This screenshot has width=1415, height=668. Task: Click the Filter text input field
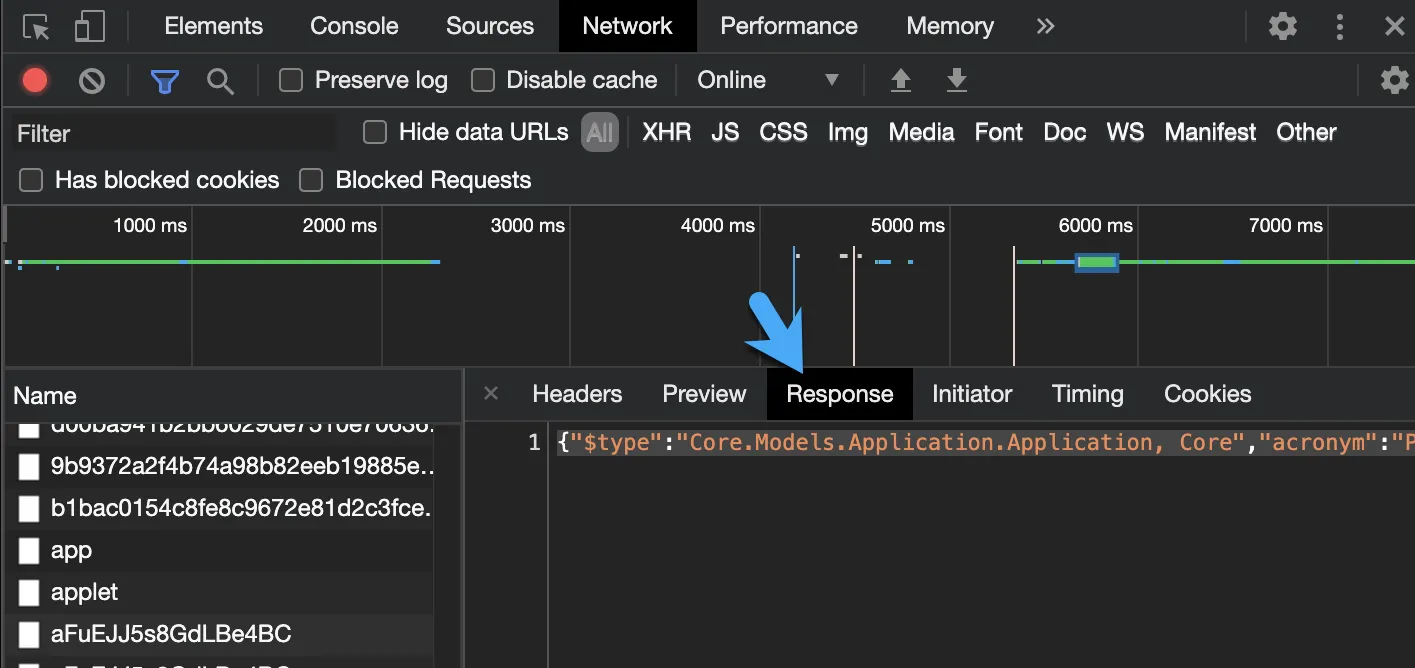pyautogui.click(x=175, y=133)
